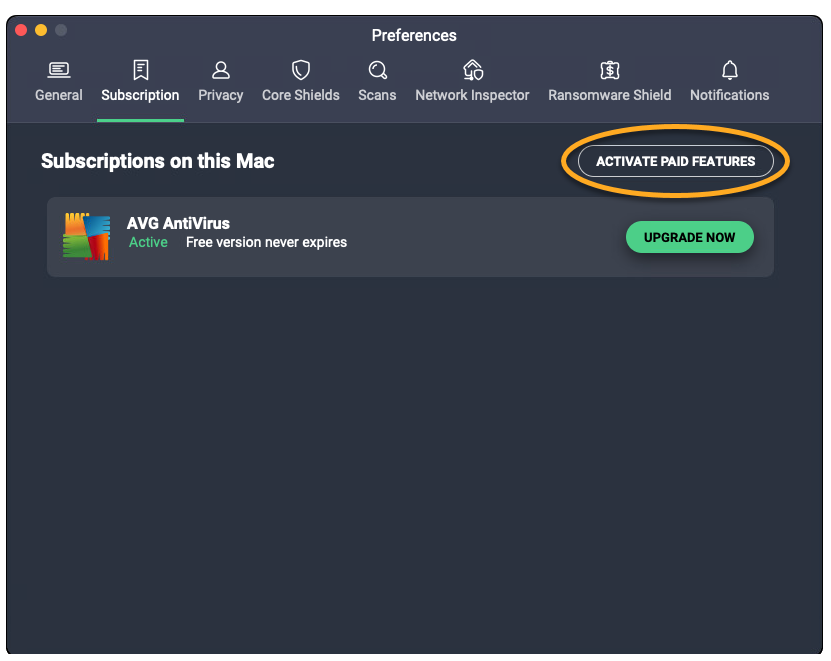Click the 'Subscriptions on this Mac' heading
Viewport: 831px width, 661px height.
point(157,161)
